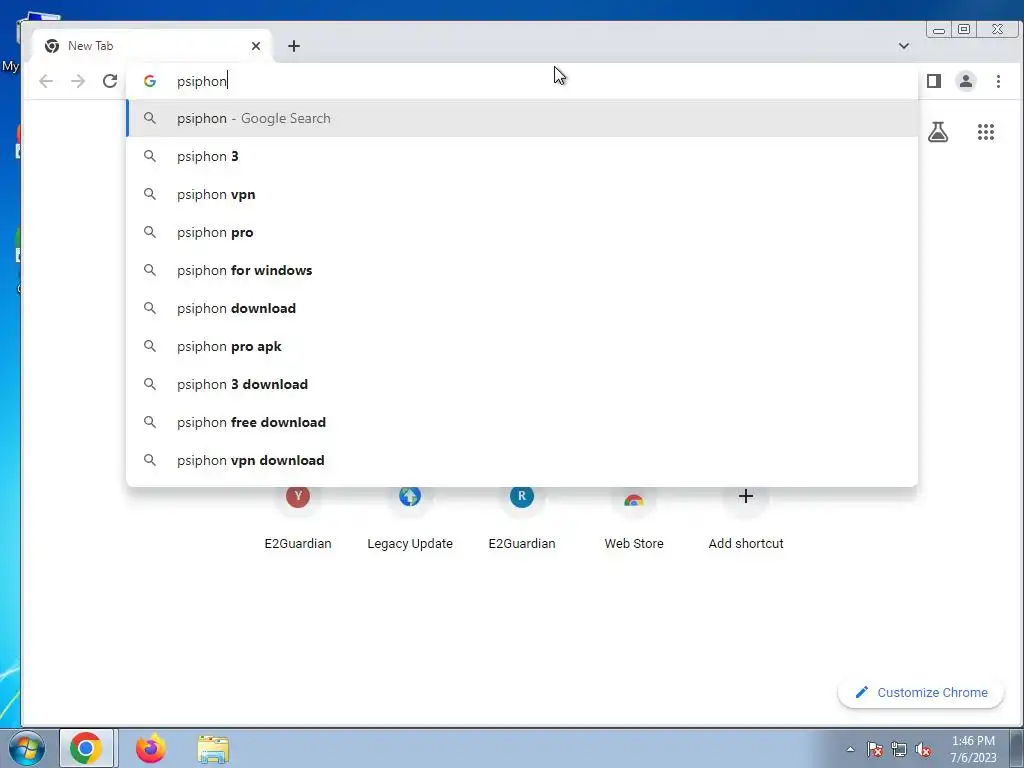This screenshot has height=768, width=1024.
Task: Open the profile avatar icon
Action: pos(966,81)
